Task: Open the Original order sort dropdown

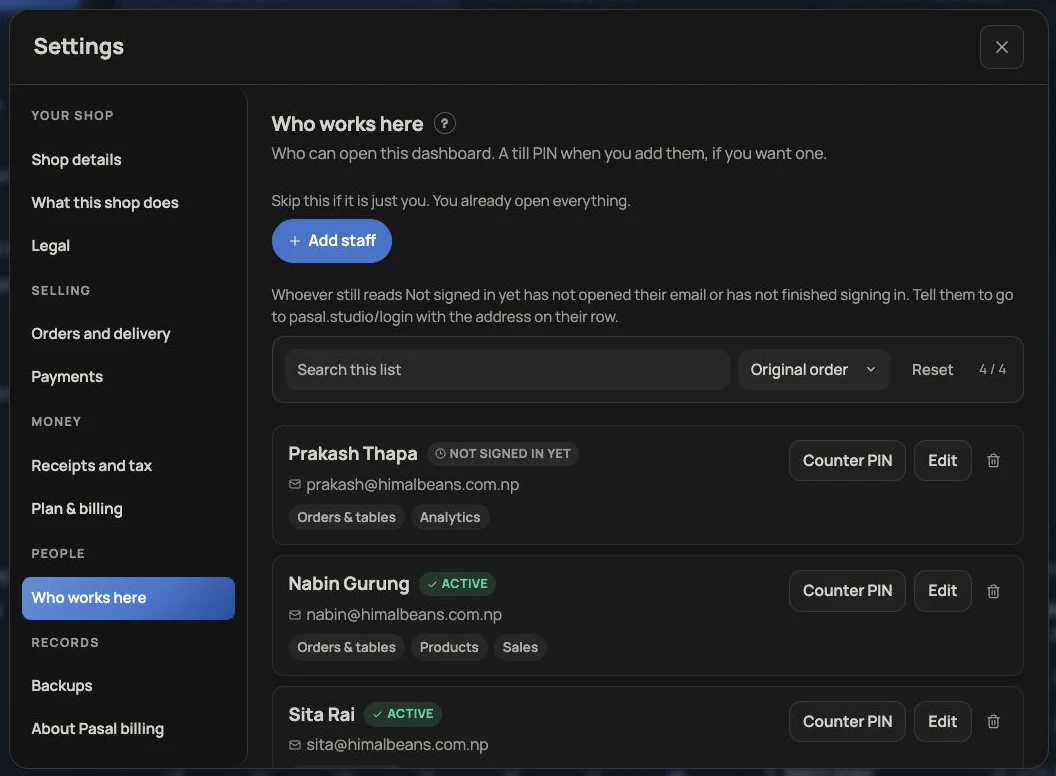Action: (x=814, y=370)
